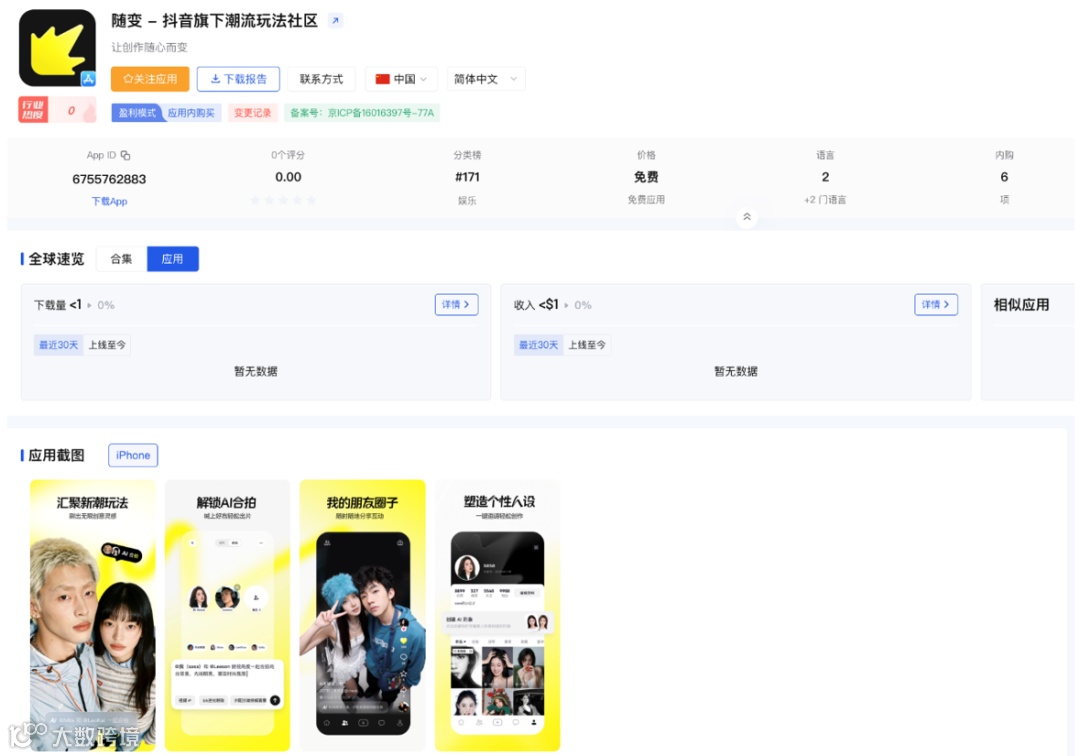Open the 中国 country dropdown

point(401,79)
